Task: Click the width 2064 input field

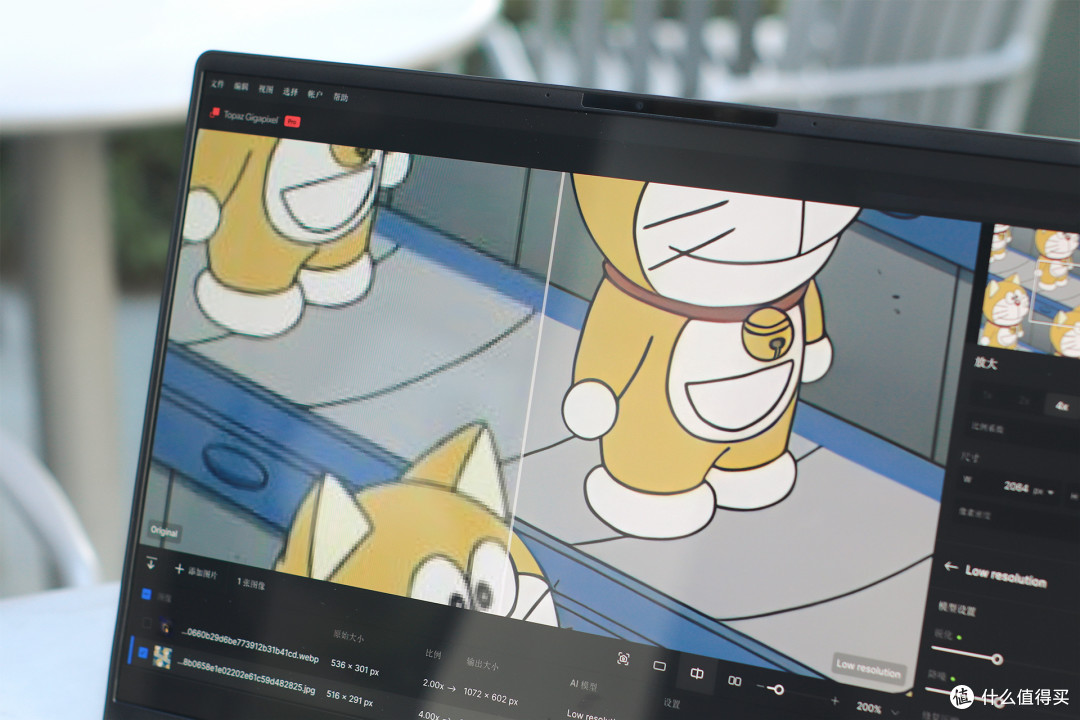Action: pos(1015,486)
